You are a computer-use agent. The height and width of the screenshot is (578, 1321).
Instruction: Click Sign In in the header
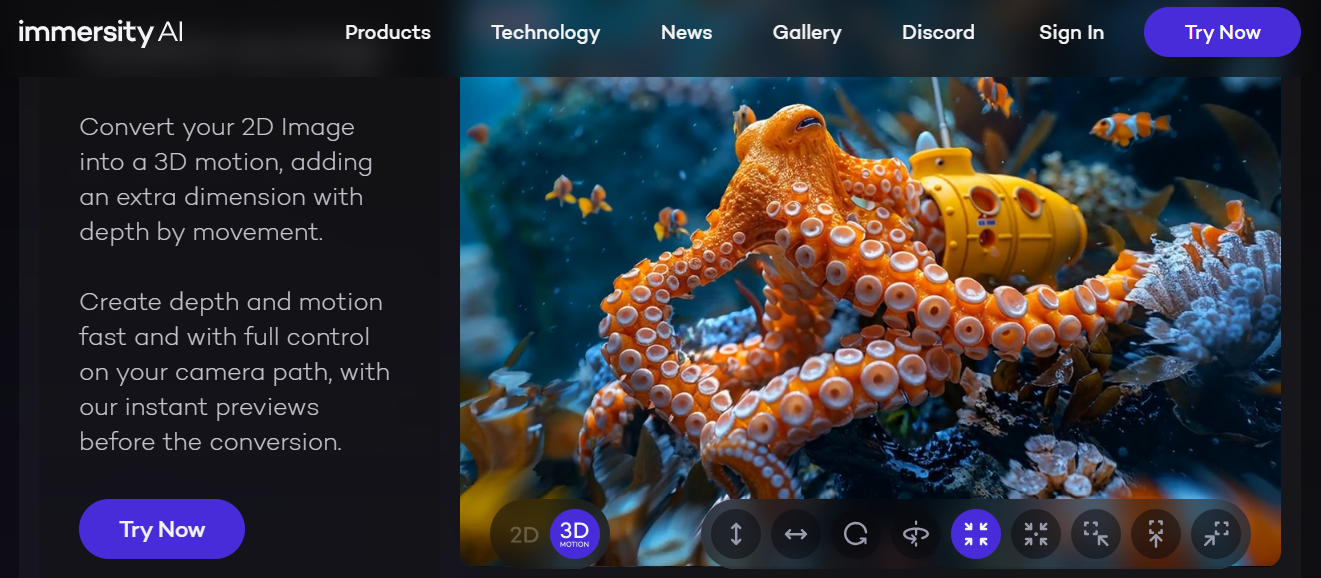coord(1071,32)
